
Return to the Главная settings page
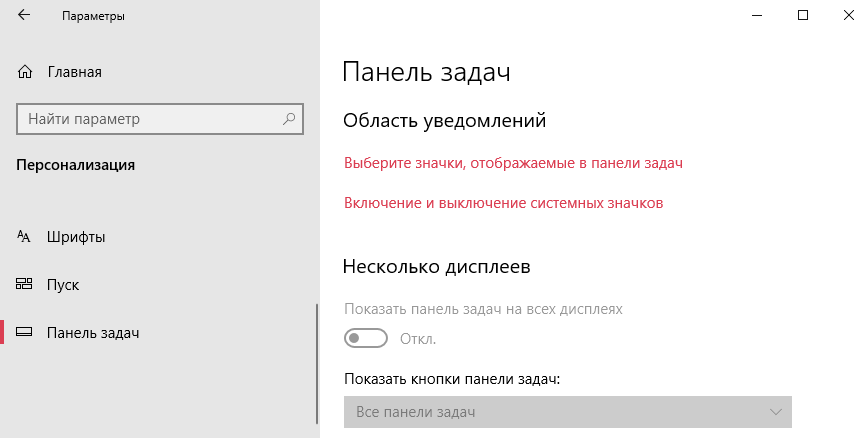pyautogui.click(x=74, y=72)
